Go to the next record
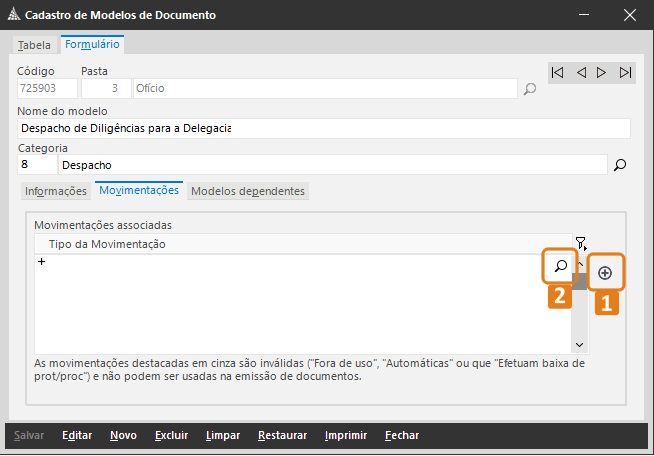Image resolution: width=654 pixels, height=456 pixels. pos(601,73)
